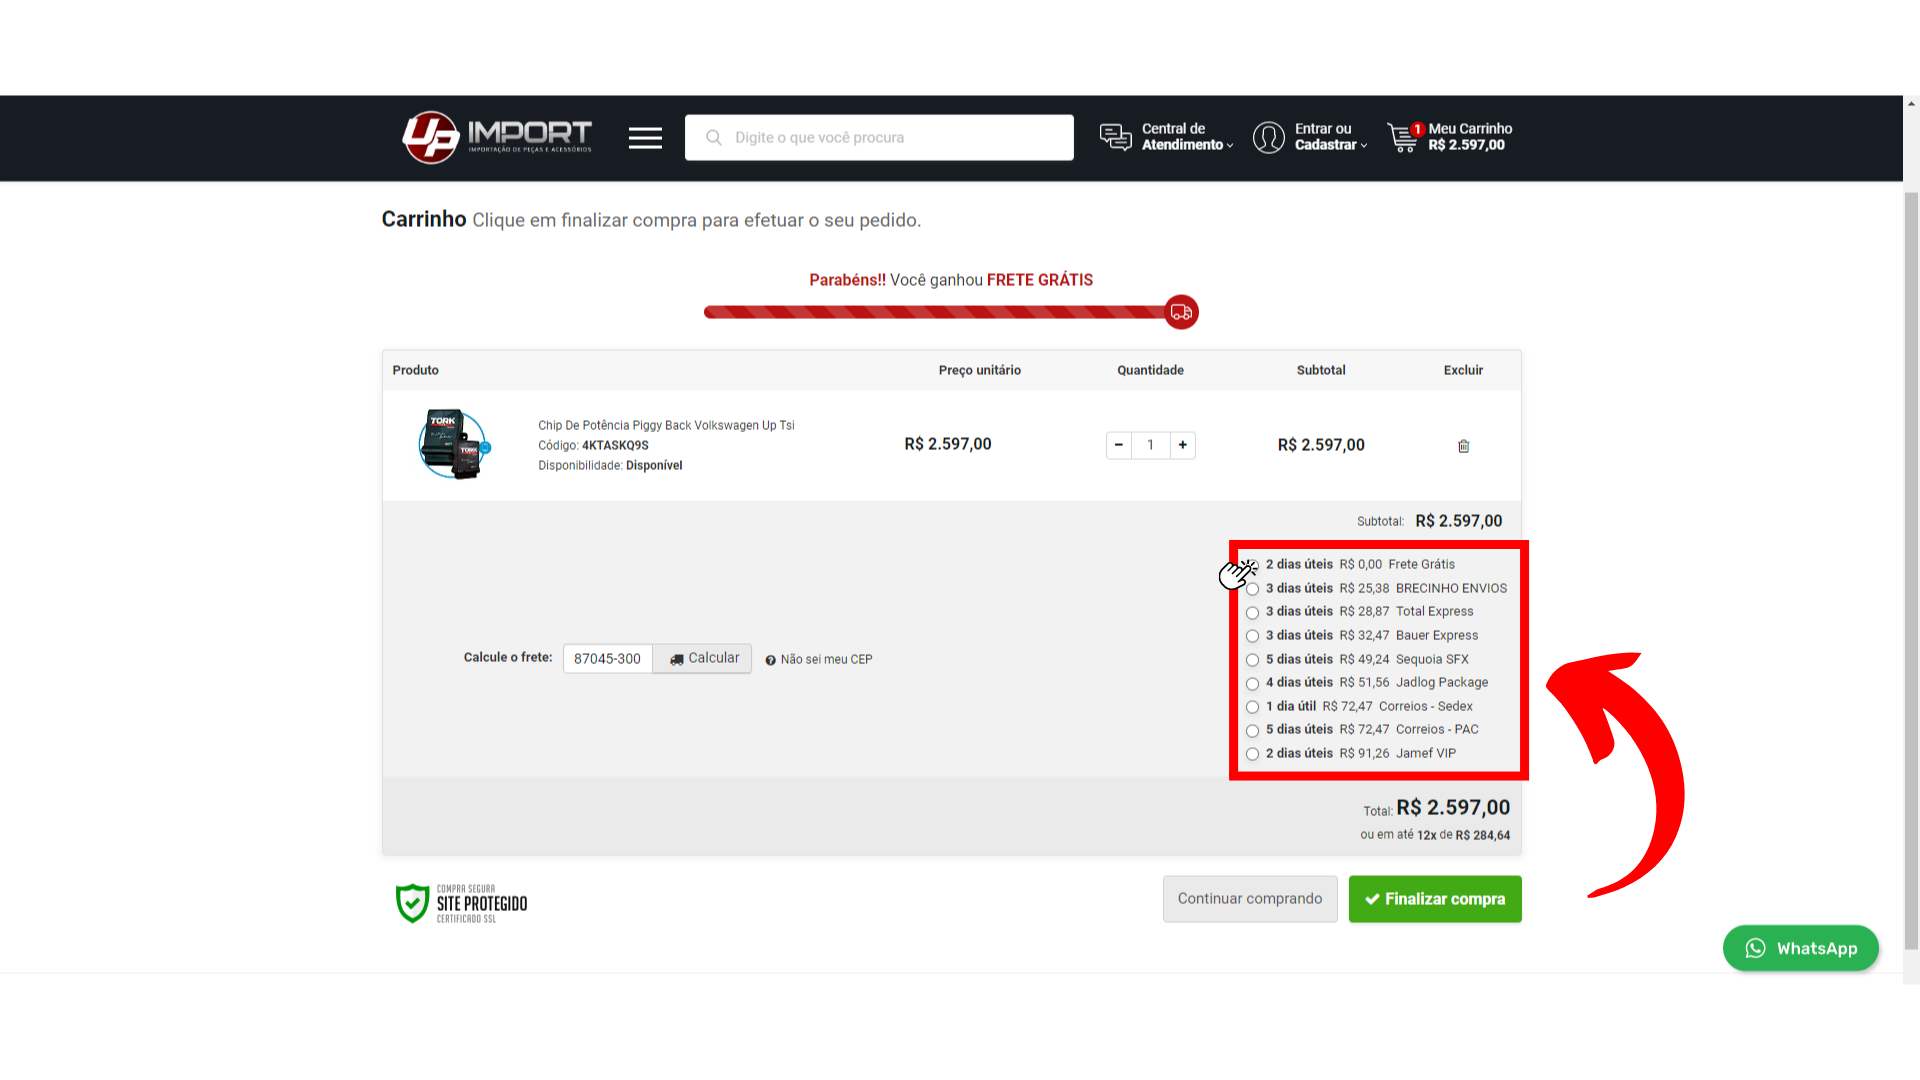This screenshot has height=1080, width=1920.
Task: Click the Preço unitário column header
Action: pyautogui.click(x=979, y=370)
